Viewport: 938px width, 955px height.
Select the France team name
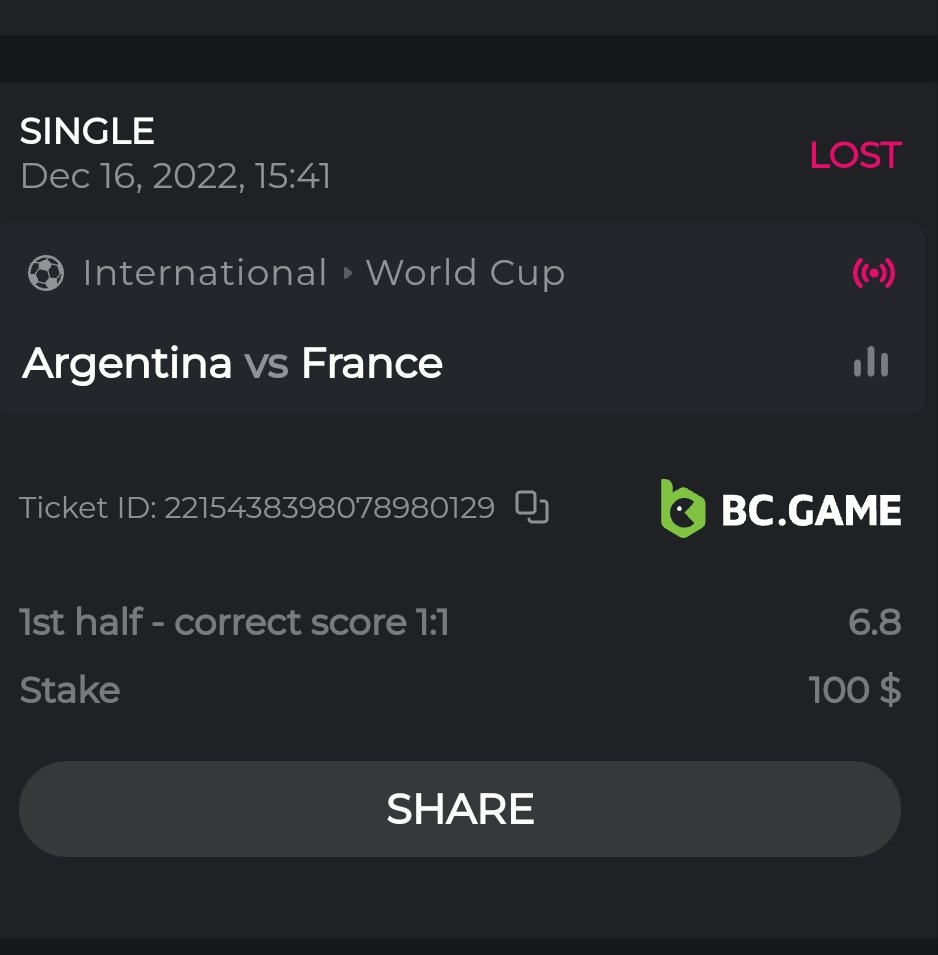pos(372,363)
